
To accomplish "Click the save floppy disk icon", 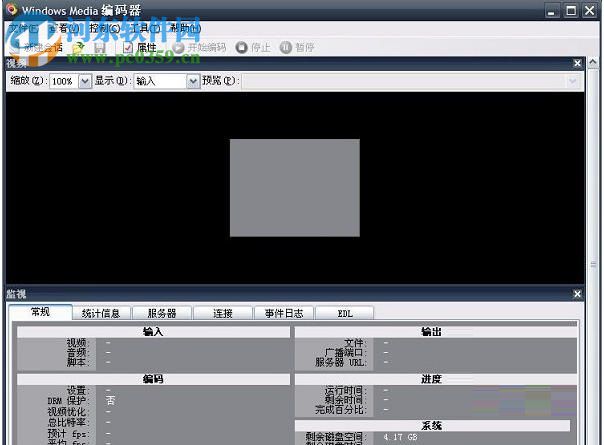I will 100,48.
